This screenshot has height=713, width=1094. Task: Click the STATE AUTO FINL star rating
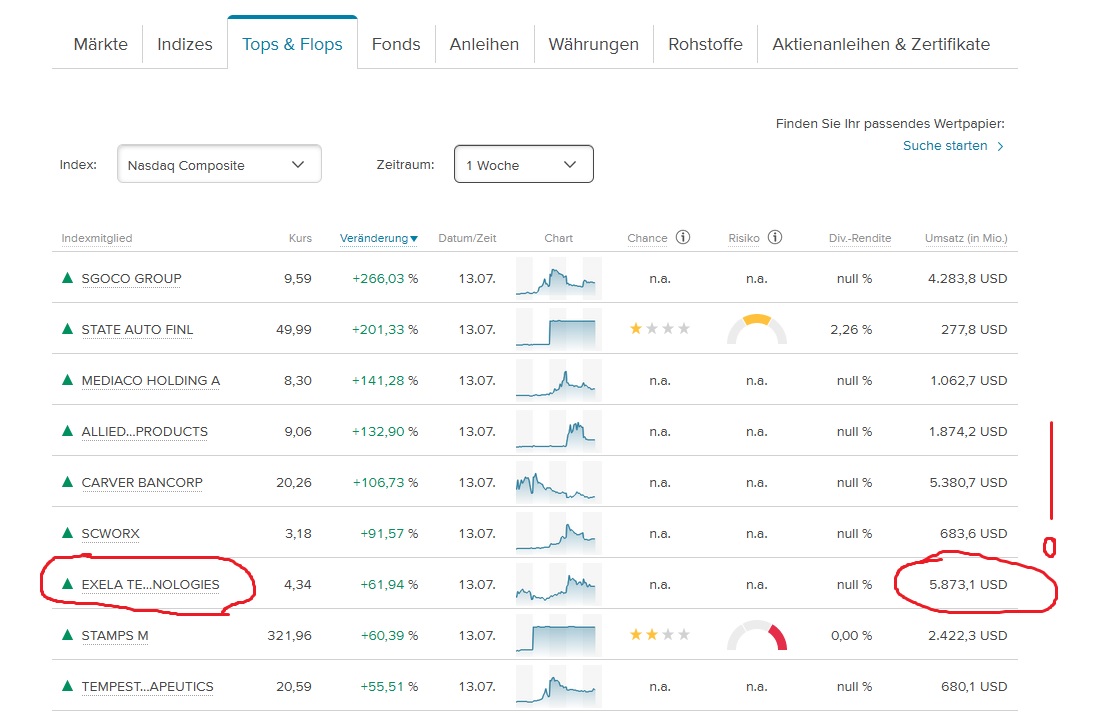pos(659,329)
